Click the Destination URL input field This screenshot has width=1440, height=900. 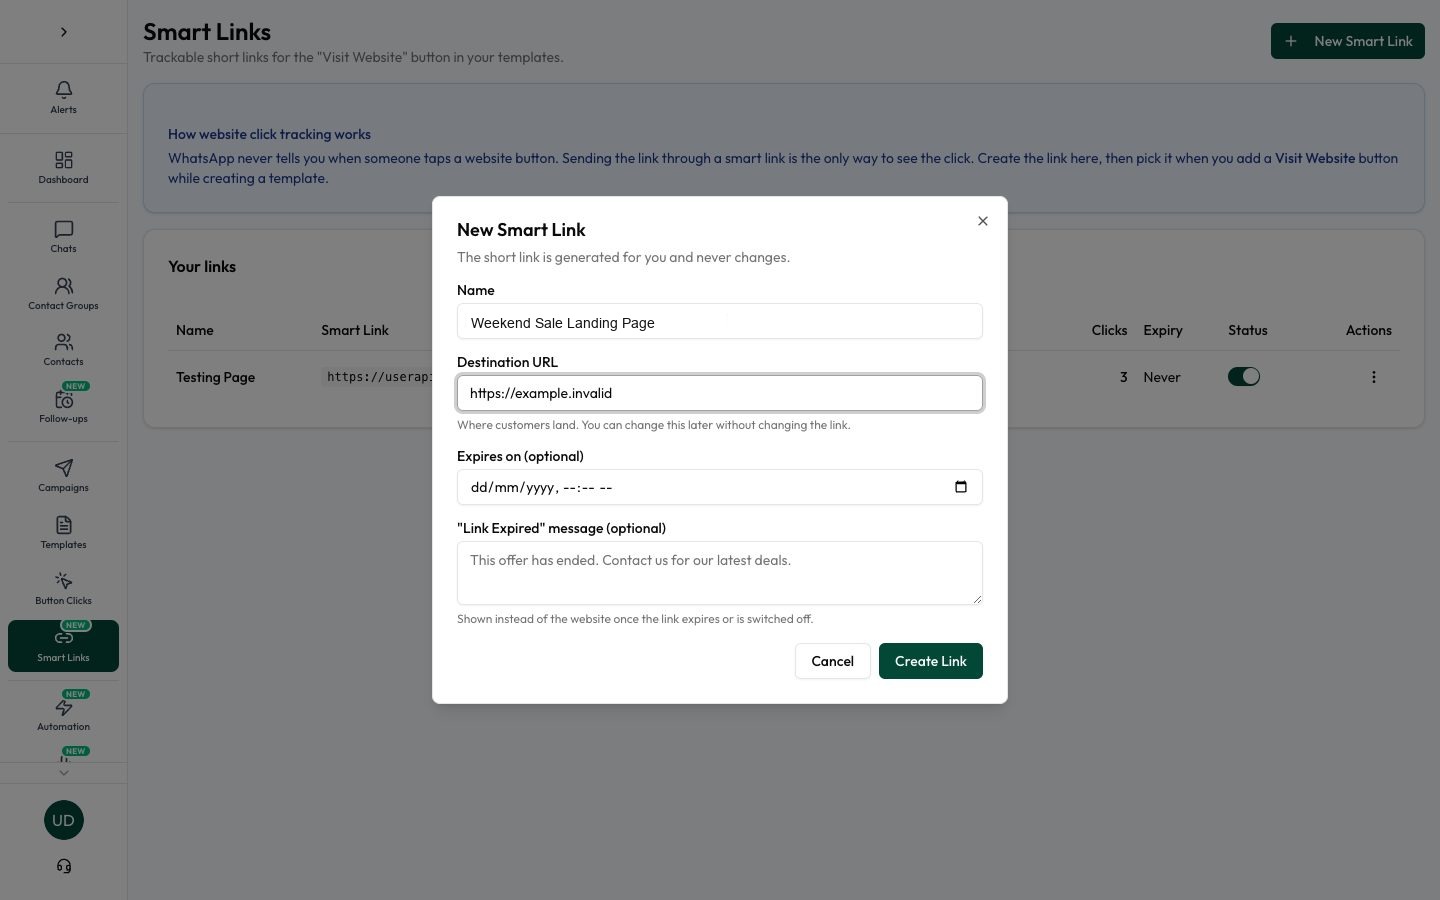tap(720, 393)
